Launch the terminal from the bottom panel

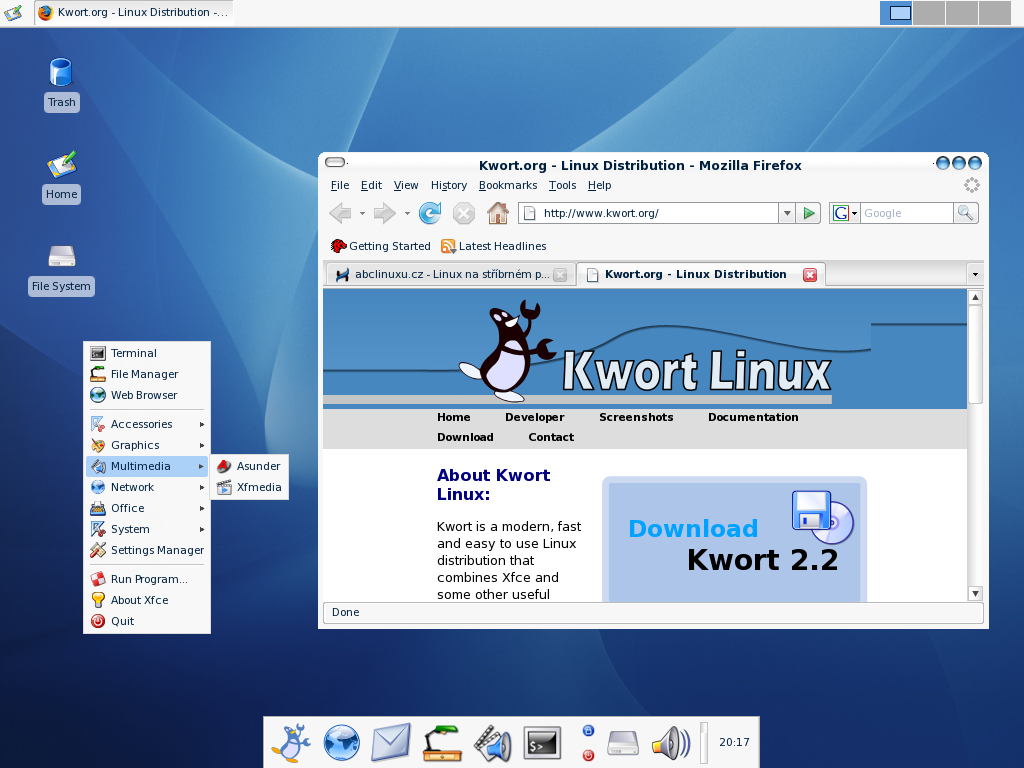click(x=542, y=743)
